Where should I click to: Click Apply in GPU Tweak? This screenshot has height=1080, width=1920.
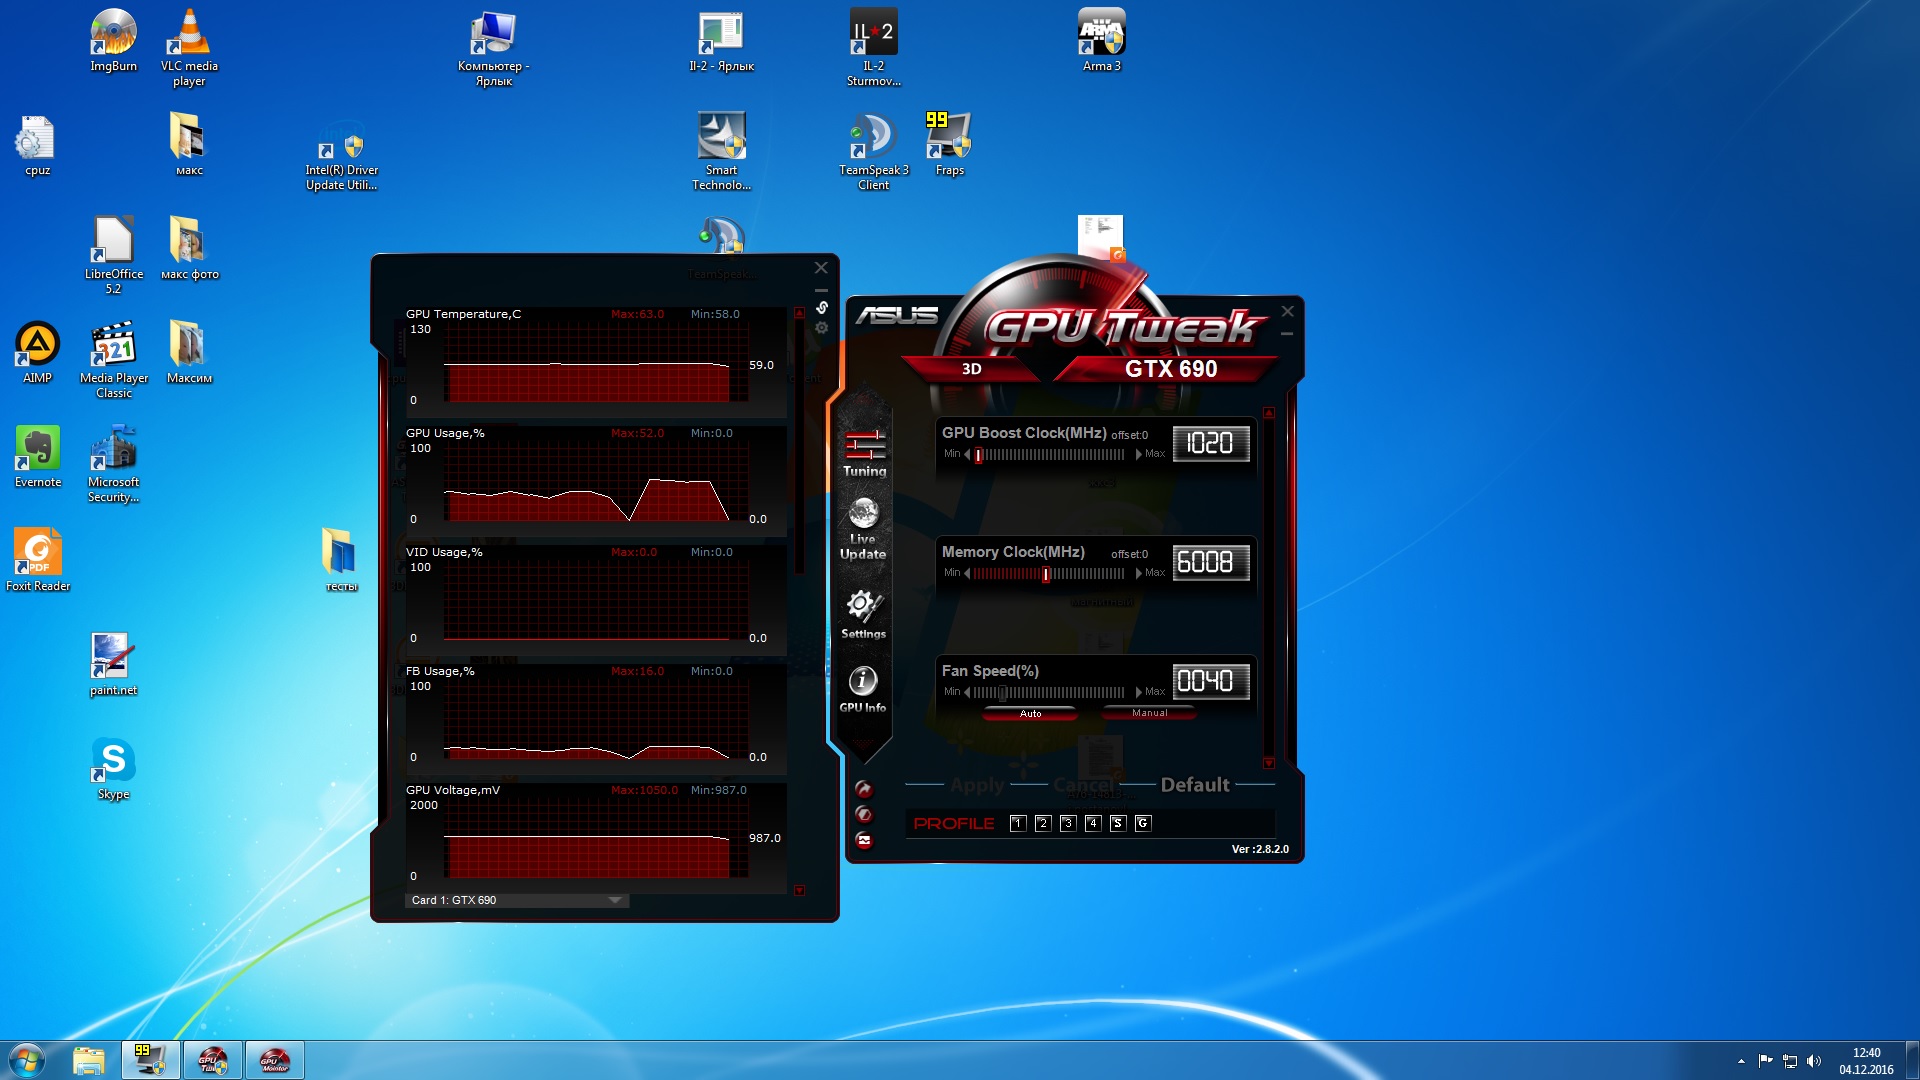977,785
